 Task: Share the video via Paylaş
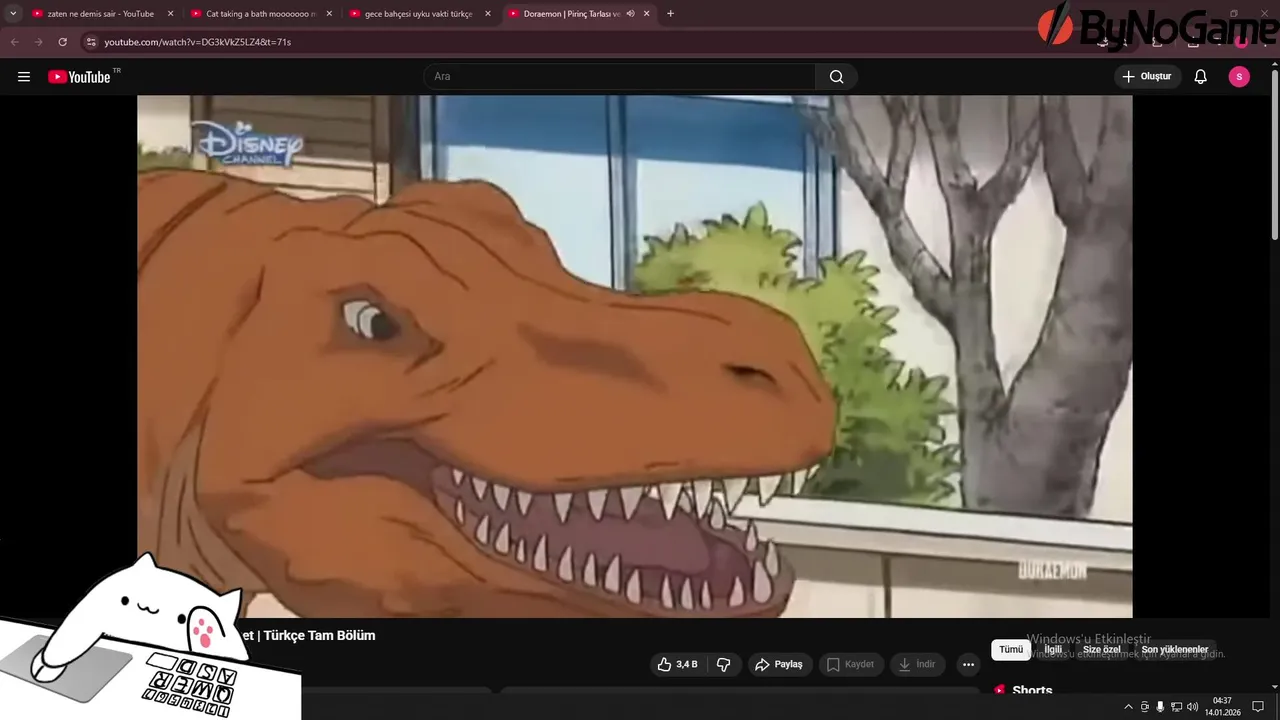tap(779, 664)
